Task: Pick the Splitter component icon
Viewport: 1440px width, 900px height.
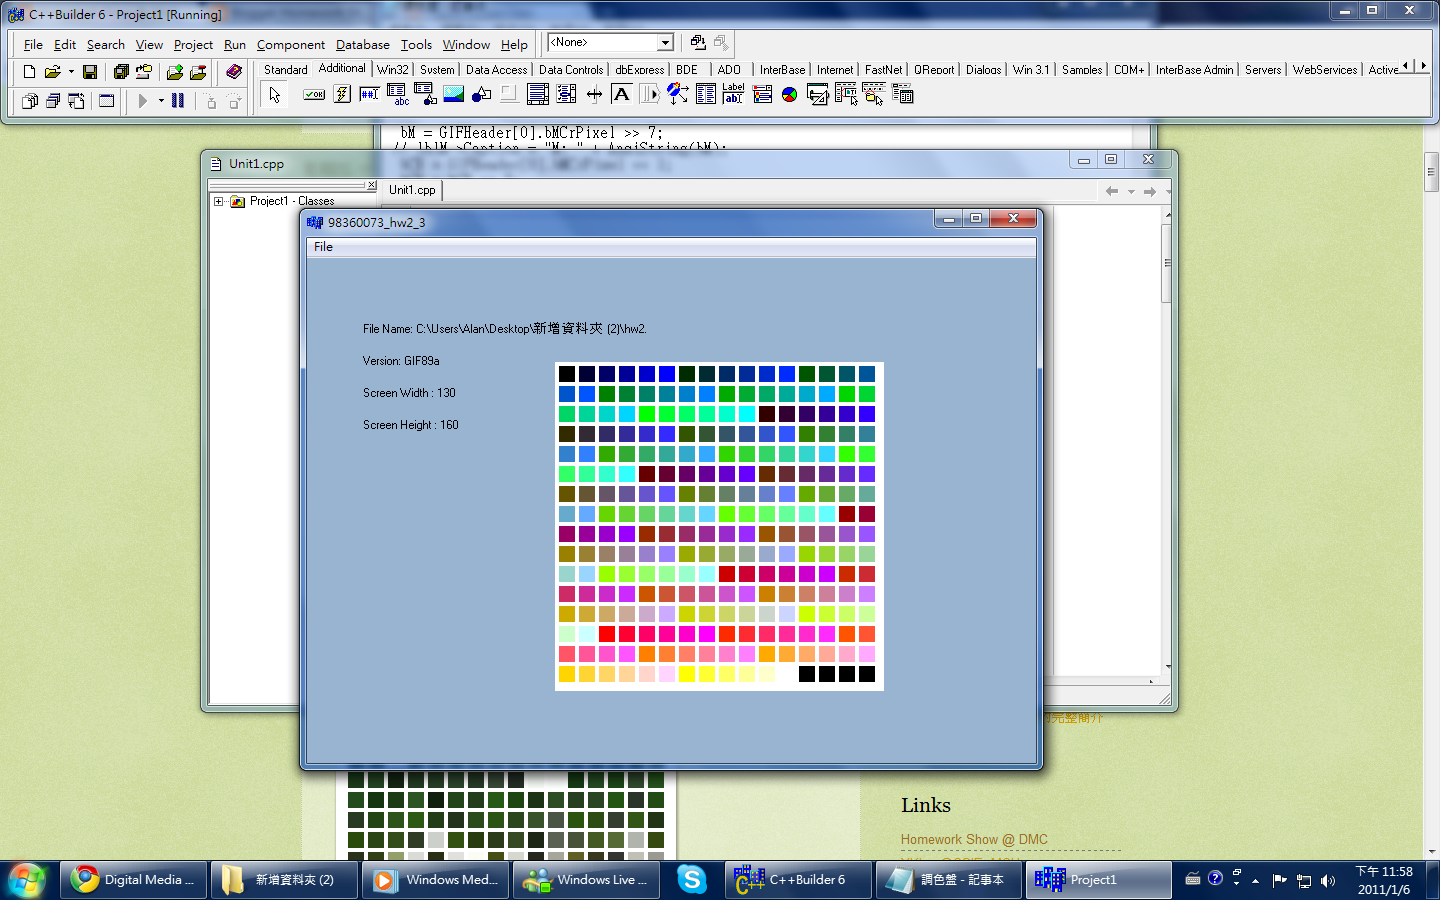Action: click(x=594, y=95)
